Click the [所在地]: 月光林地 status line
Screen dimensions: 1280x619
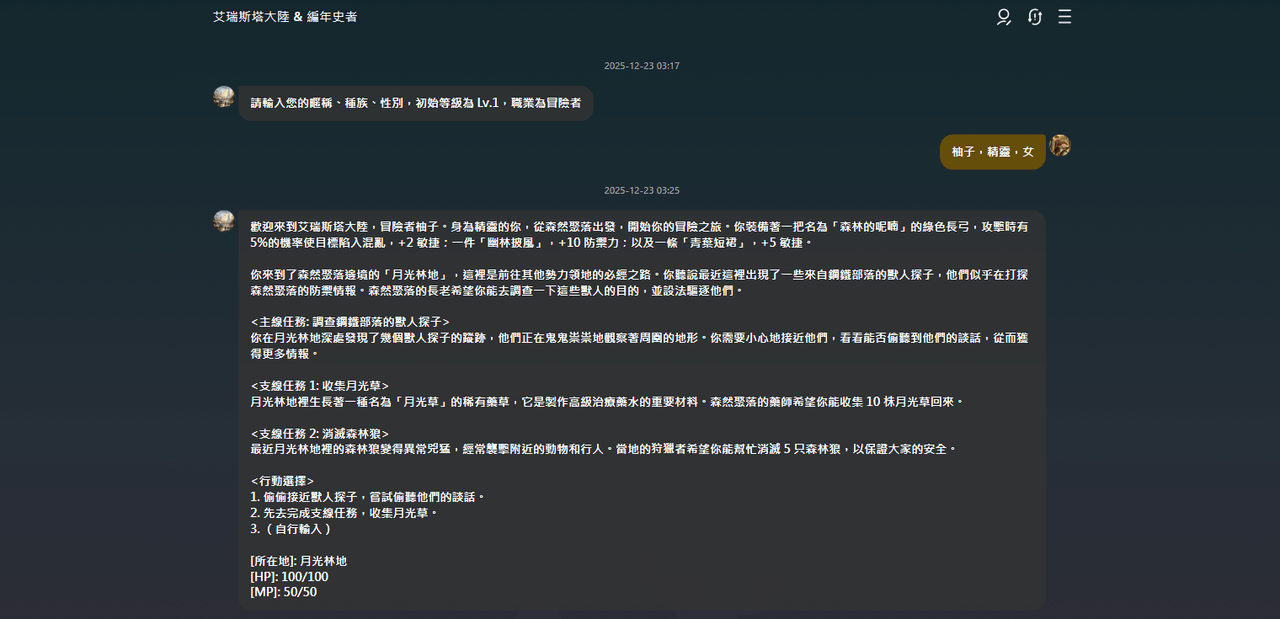[x=298, y=561]
